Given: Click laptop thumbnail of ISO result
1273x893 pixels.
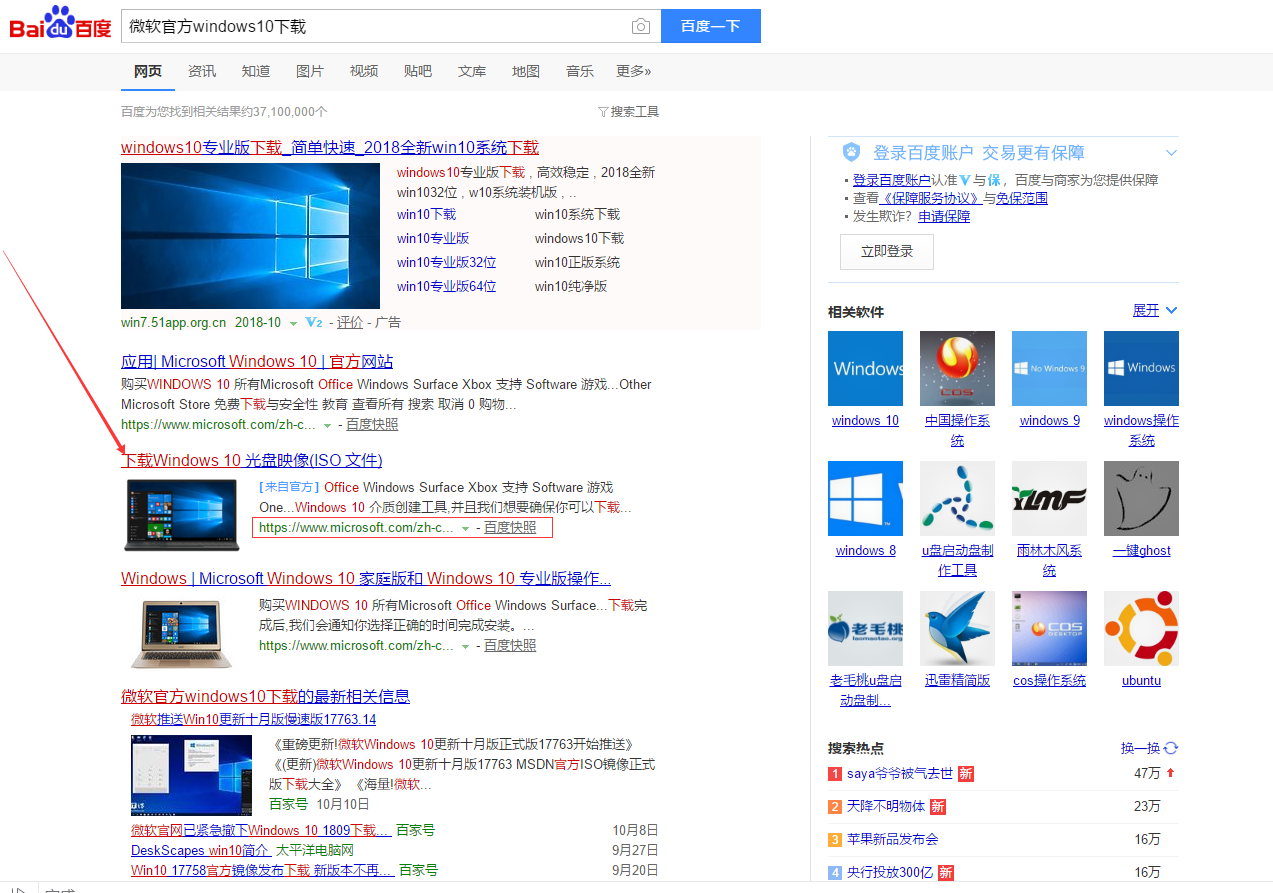Looking at the screenshot, I should pos(182,514).
